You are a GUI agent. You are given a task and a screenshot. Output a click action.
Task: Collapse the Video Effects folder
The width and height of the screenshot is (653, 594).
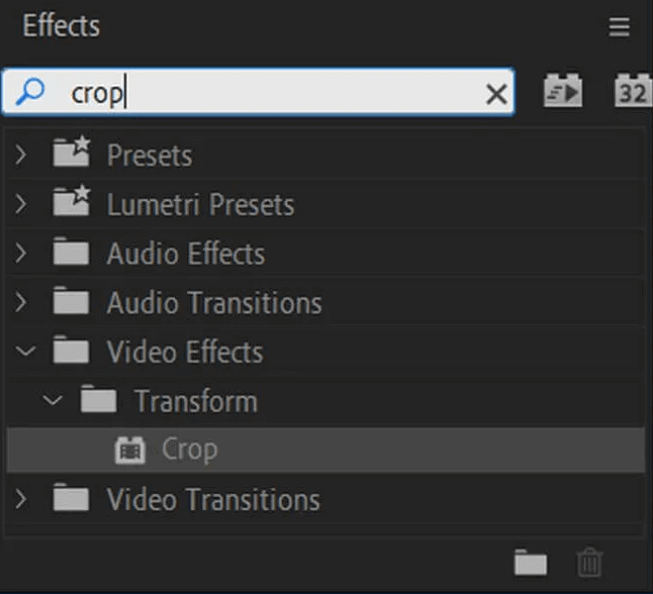24,352
